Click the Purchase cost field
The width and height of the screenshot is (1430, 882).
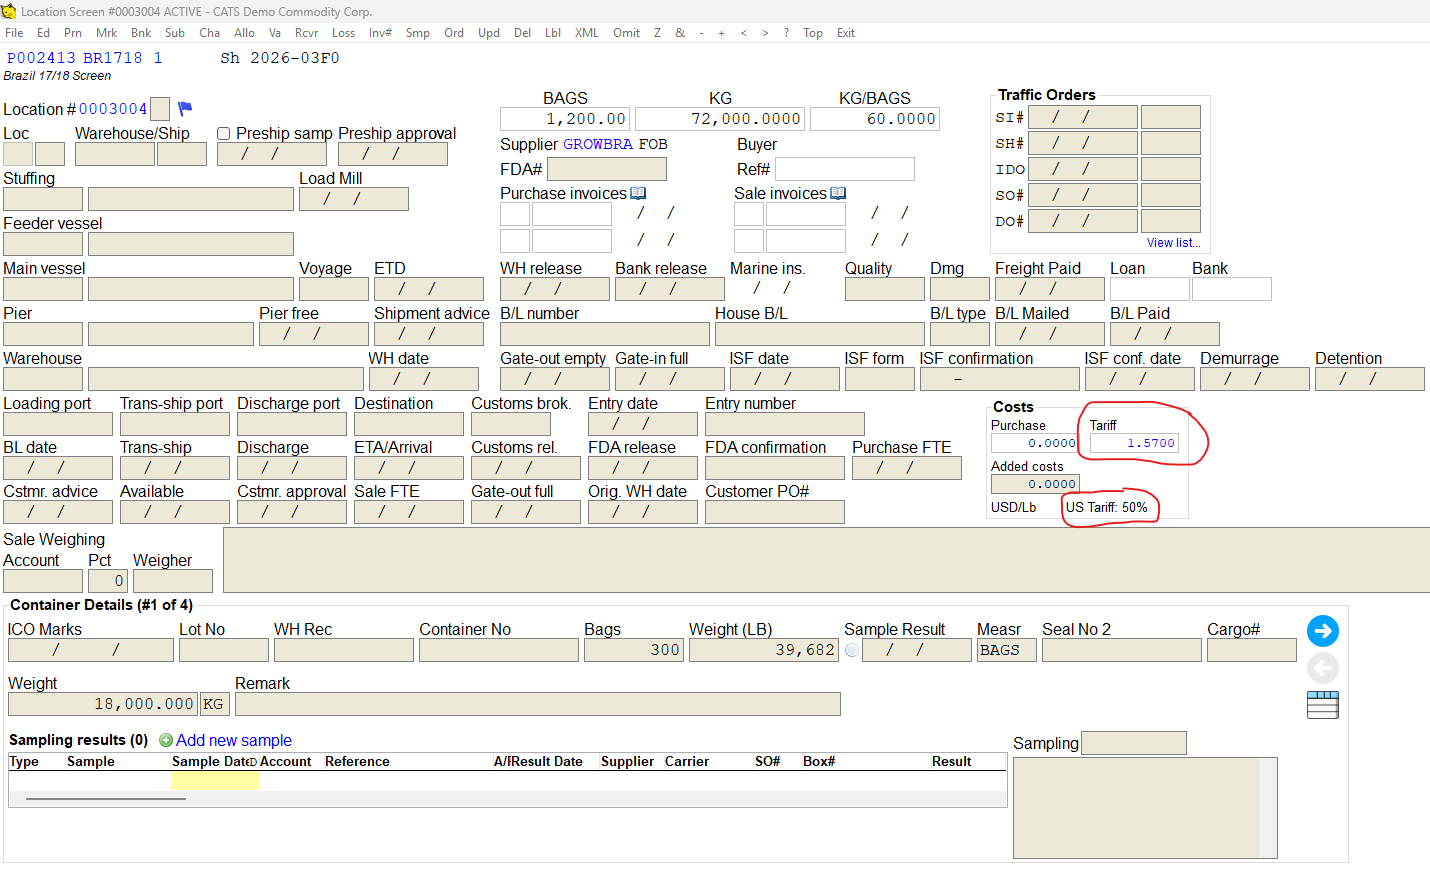[1034, 443]
